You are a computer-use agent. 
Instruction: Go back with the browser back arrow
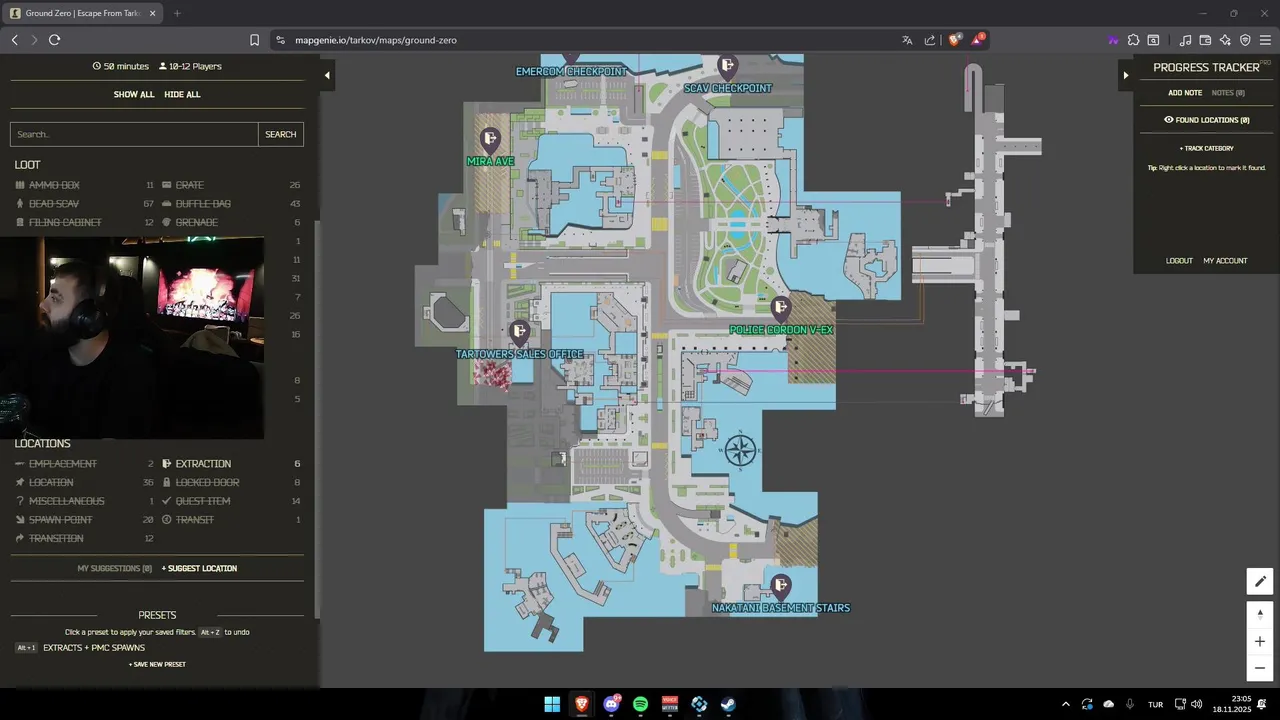(x=14, y=40)
